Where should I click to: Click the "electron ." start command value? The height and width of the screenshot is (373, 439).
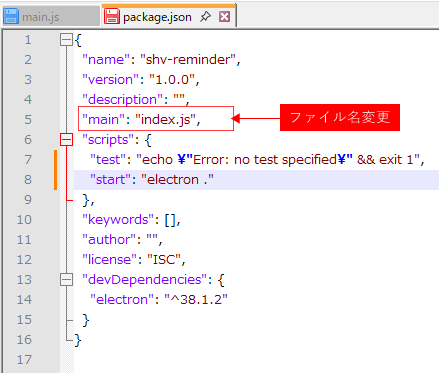[x=177, y=180]
